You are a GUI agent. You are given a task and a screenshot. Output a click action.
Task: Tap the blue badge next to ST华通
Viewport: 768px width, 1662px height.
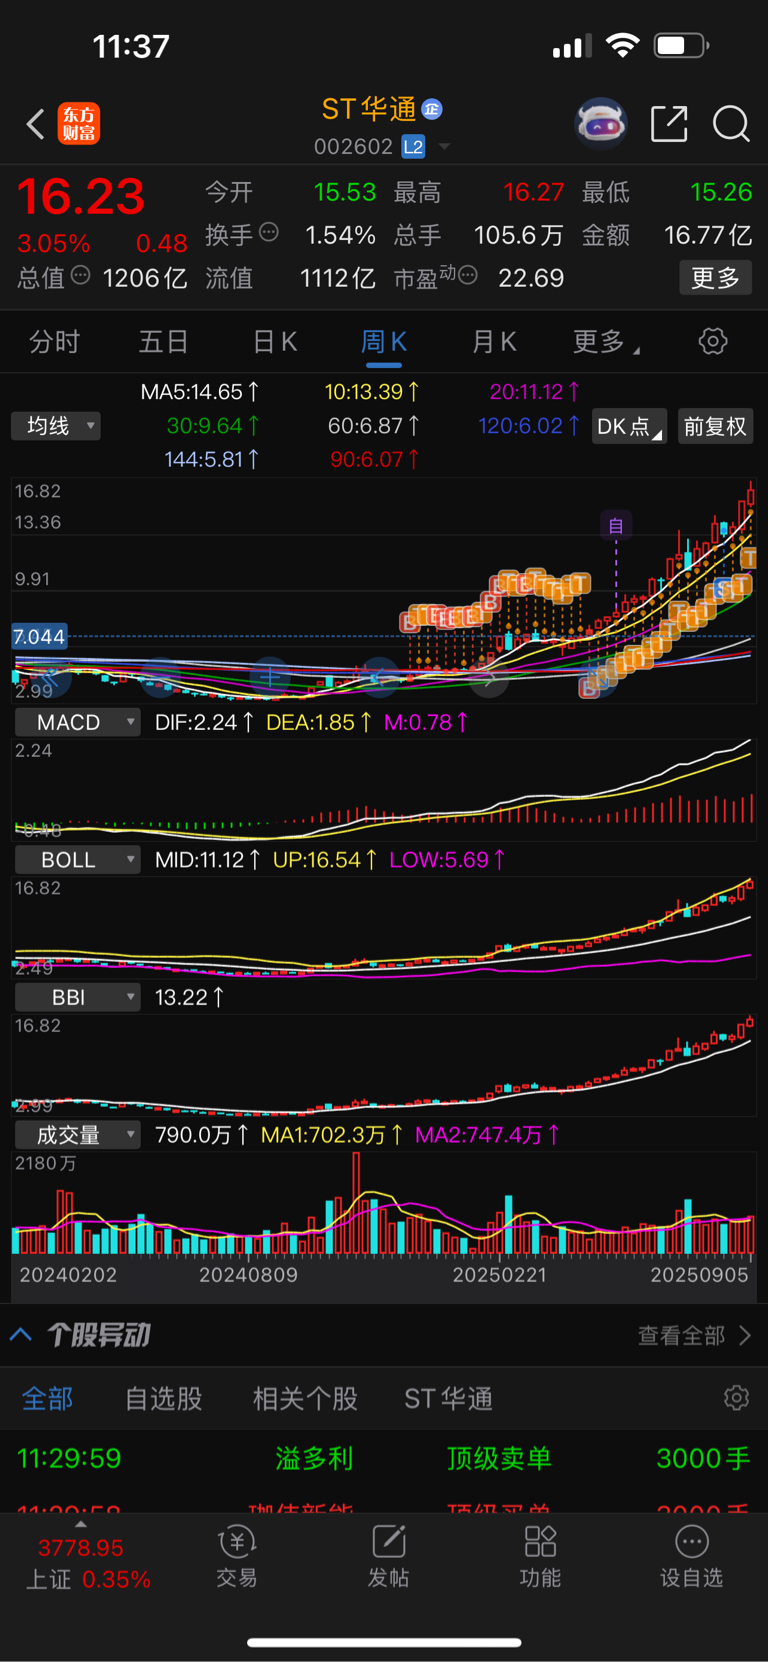click(432, 109)
